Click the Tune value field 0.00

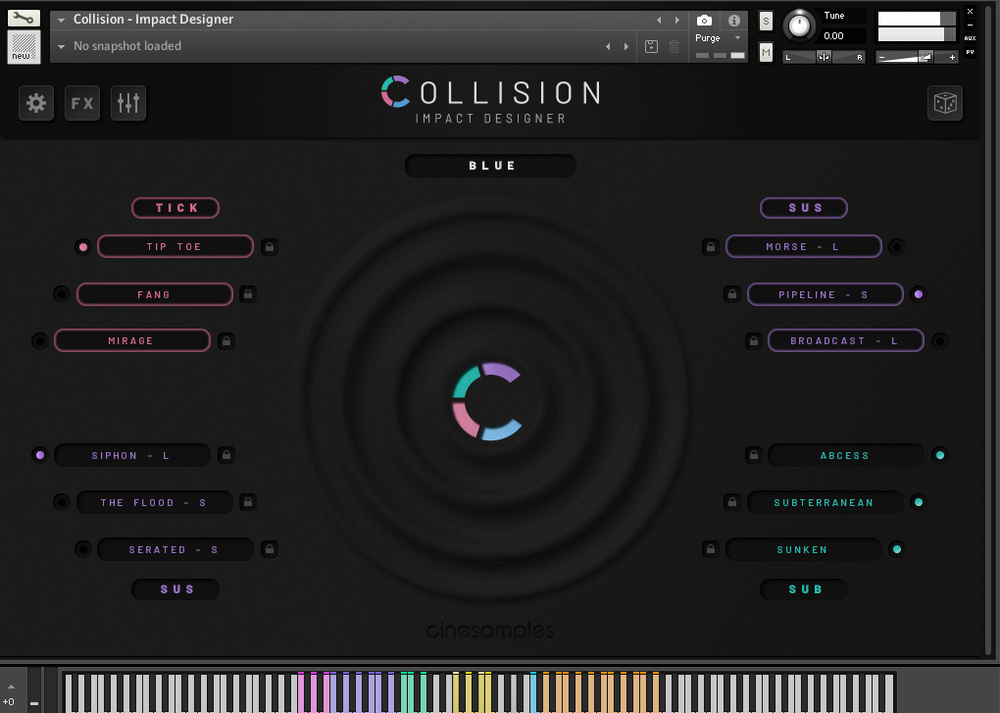click(x=842, y=36)
